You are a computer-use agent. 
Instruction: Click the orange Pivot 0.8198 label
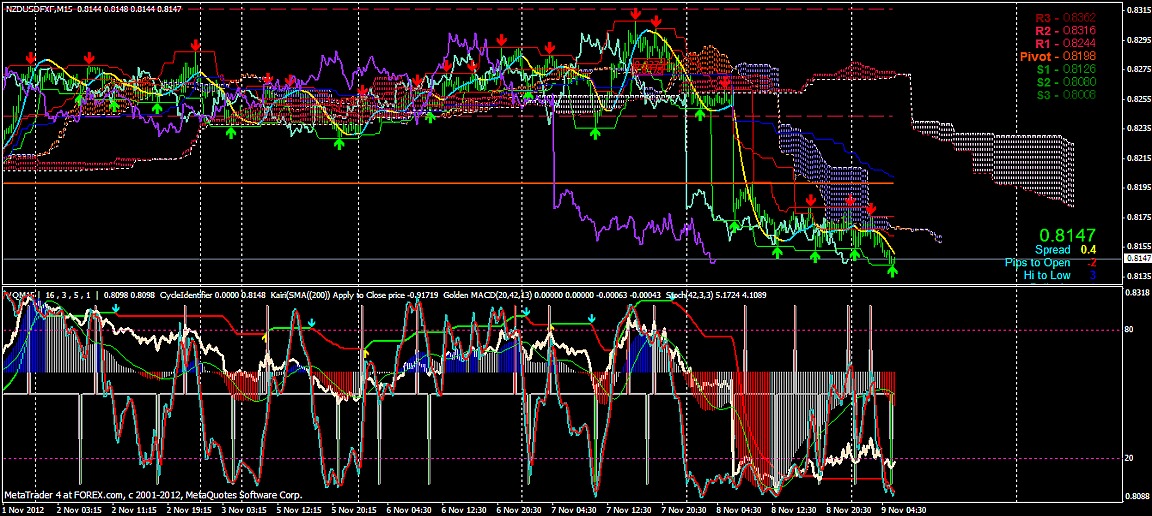[x=1057, y=57]
